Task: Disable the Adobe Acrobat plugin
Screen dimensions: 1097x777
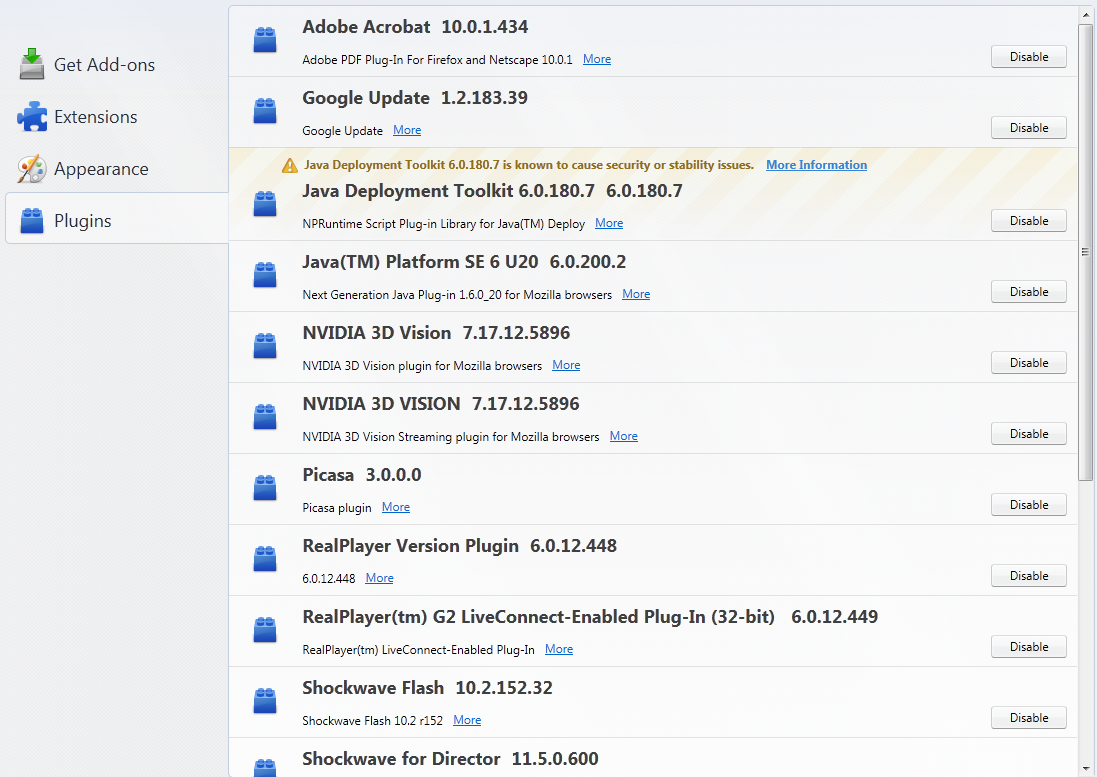Action: point(1028,57)
